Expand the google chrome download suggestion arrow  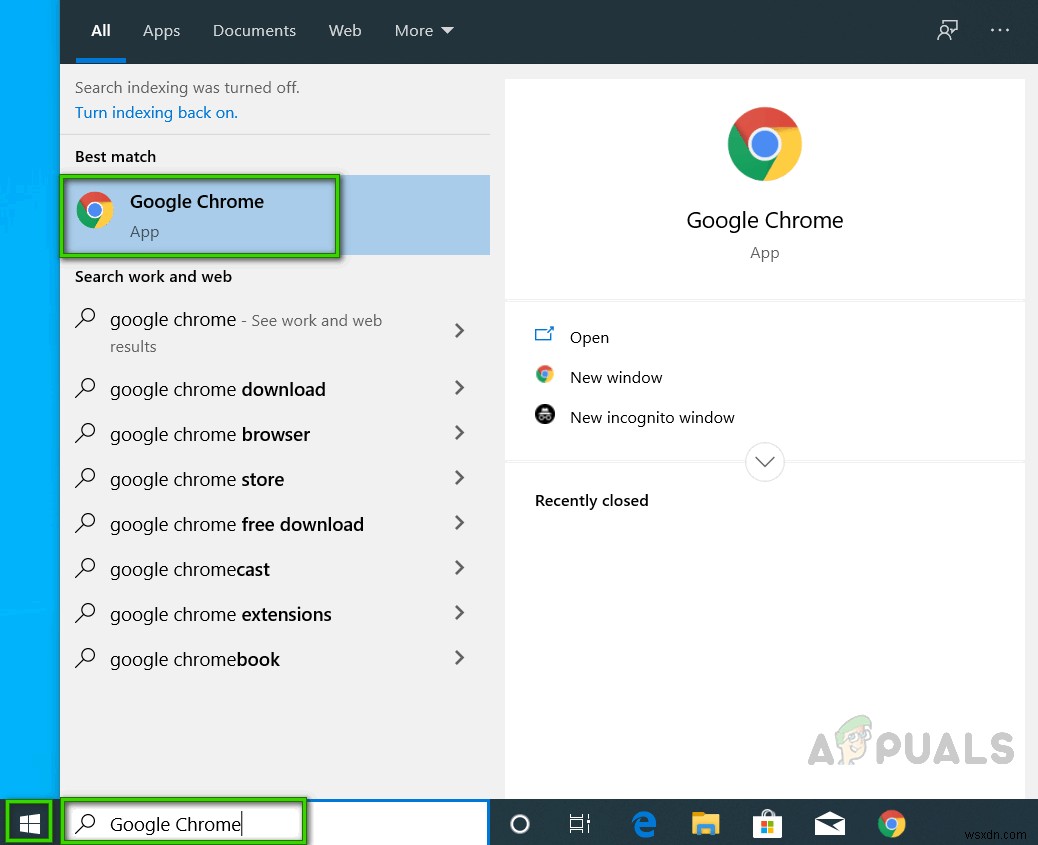459,388
